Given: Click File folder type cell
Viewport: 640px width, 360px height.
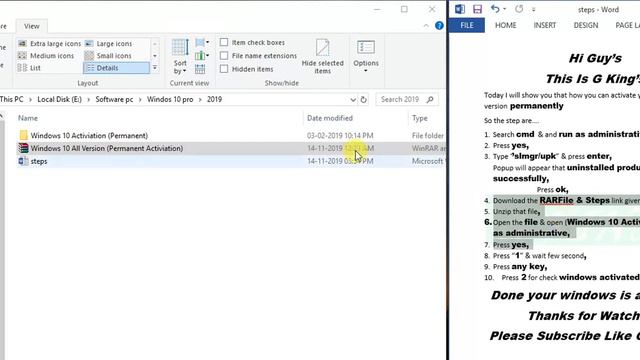Looking at the screenshot, I should point(428,136).
